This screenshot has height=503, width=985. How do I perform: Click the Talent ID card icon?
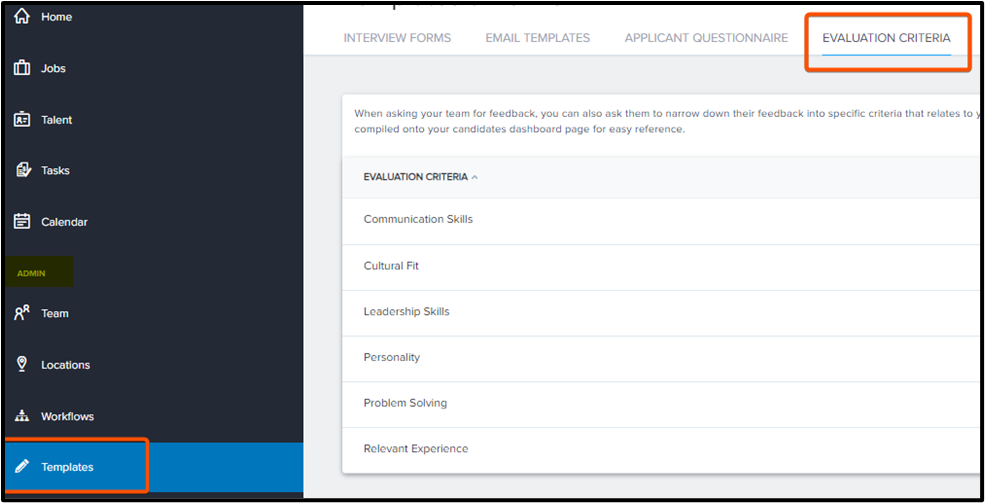point(22,119)
